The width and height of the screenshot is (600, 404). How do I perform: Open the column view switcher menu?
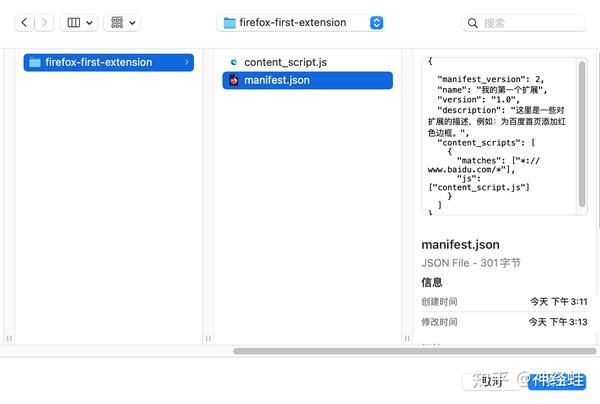tap(79, 22)
